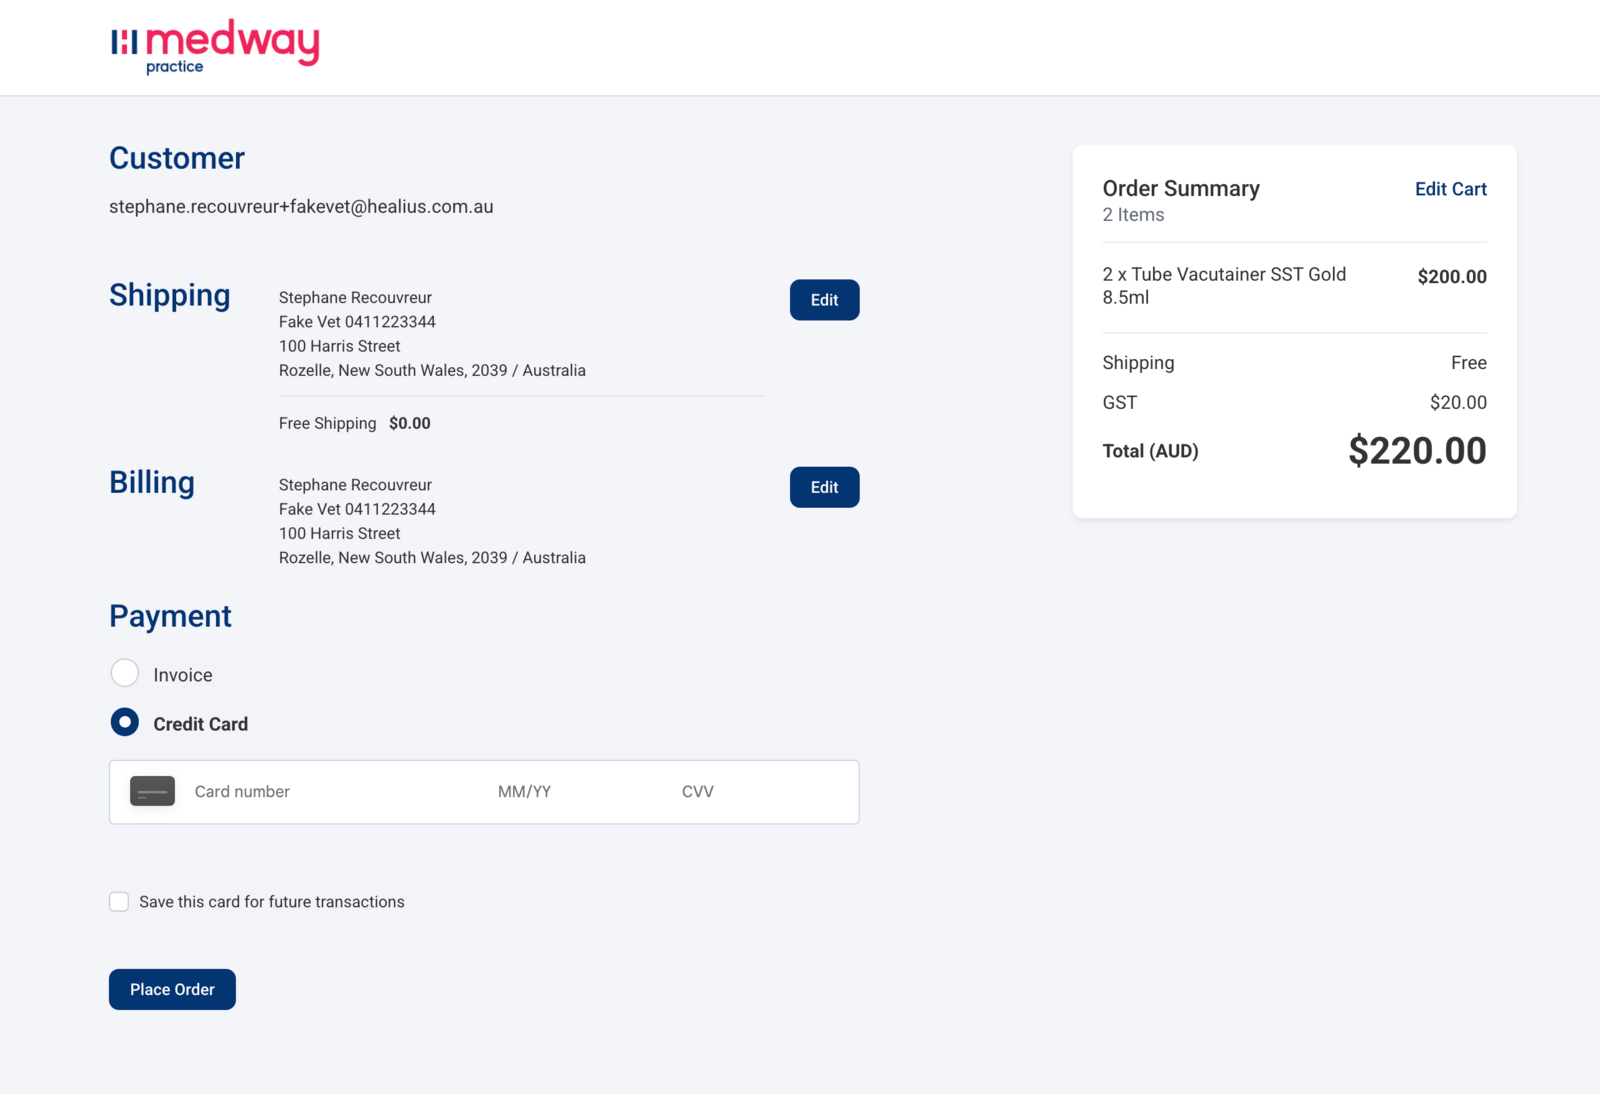The height and width of the screenshot is (1094, 1600).
Task: Click the Free Shipping $0.00 line
Action: coord(355,424)
